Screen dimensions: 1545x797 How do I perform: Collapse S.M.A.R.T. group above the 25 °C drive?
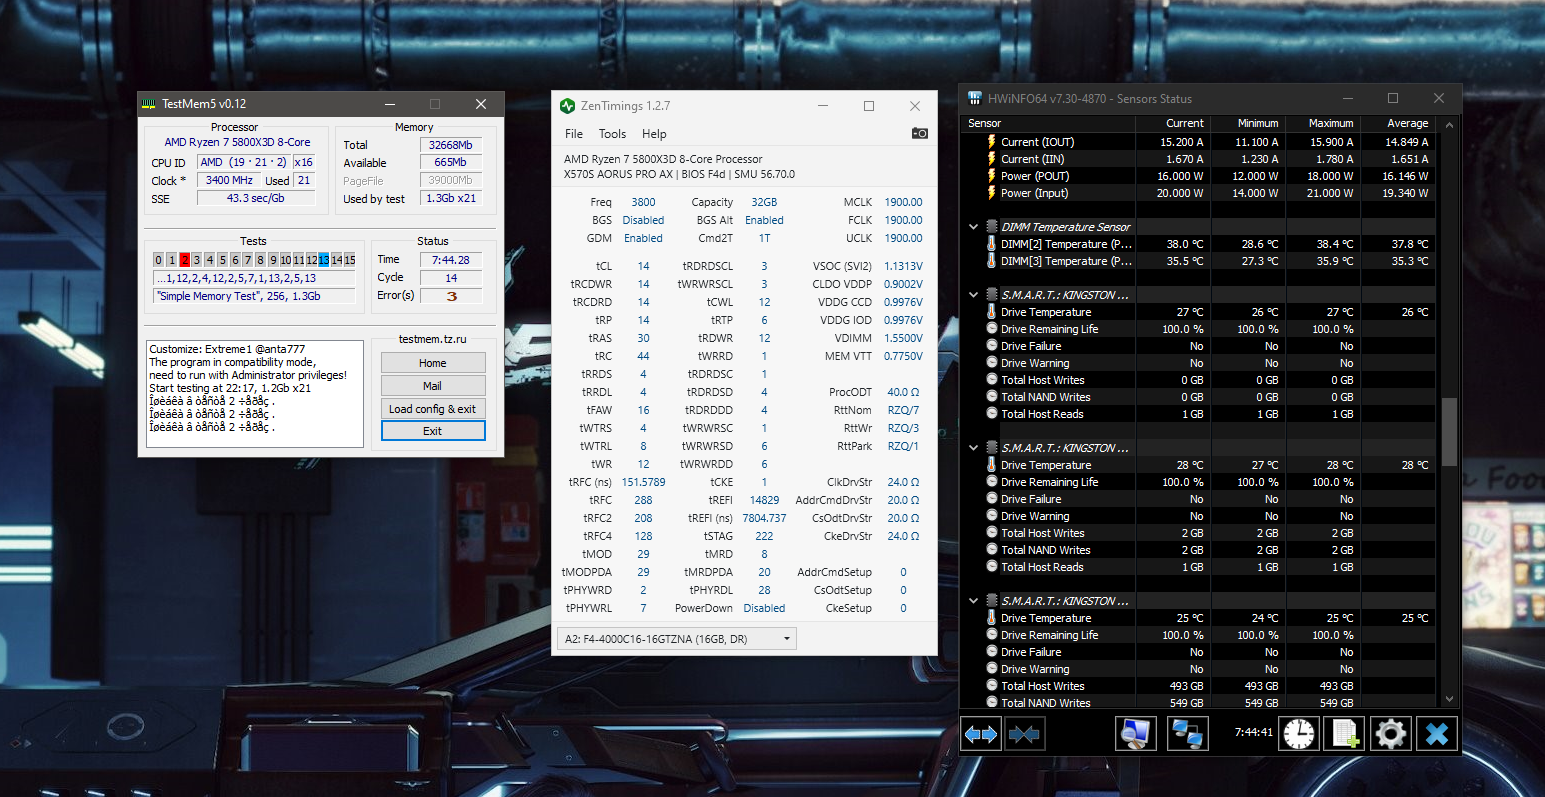[x=973, y=601]
